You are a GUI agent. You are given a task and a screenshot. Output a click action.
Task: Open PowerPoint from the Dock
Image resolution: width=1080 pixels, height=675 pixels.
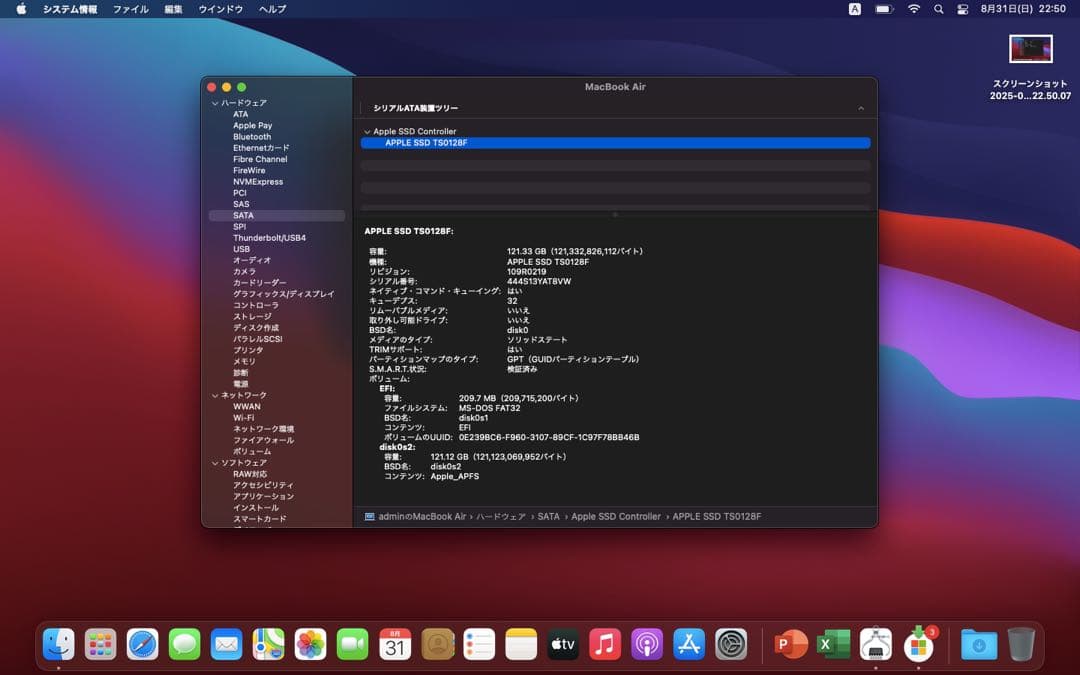788,646
